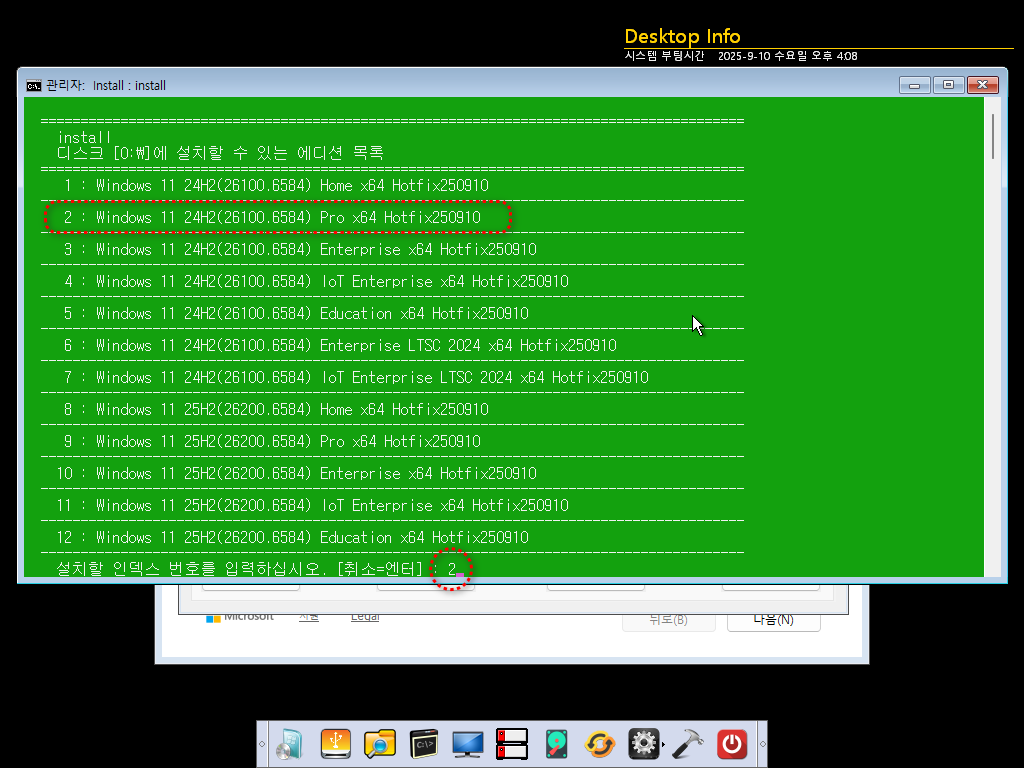This screenshot has width=1024, height=768.
Task: Click the console window's title bar icon
Action: [x=33, y=86]
